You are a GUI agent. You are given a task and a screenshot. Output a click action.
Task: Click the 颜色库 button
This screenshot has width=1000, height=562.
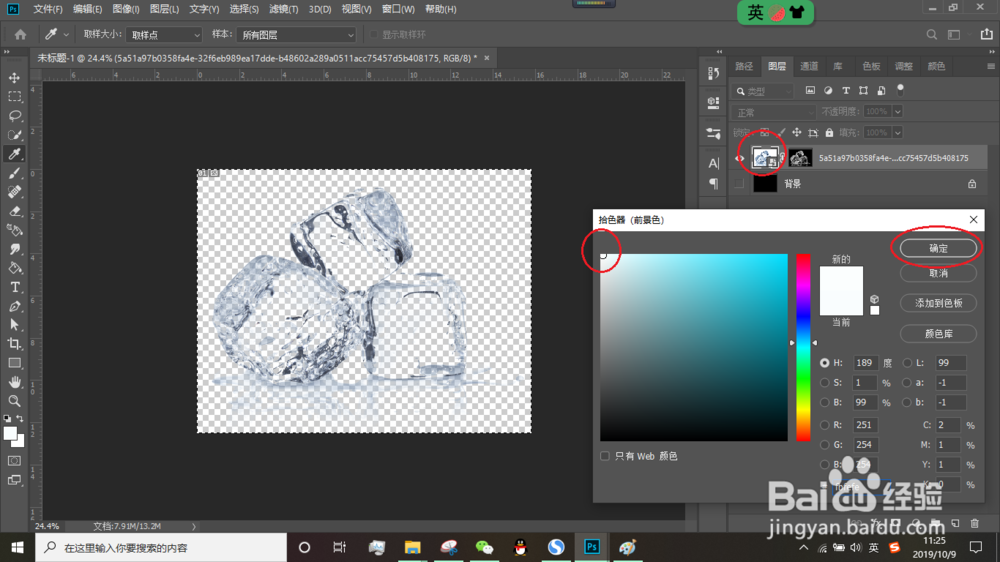click(938, 334)
